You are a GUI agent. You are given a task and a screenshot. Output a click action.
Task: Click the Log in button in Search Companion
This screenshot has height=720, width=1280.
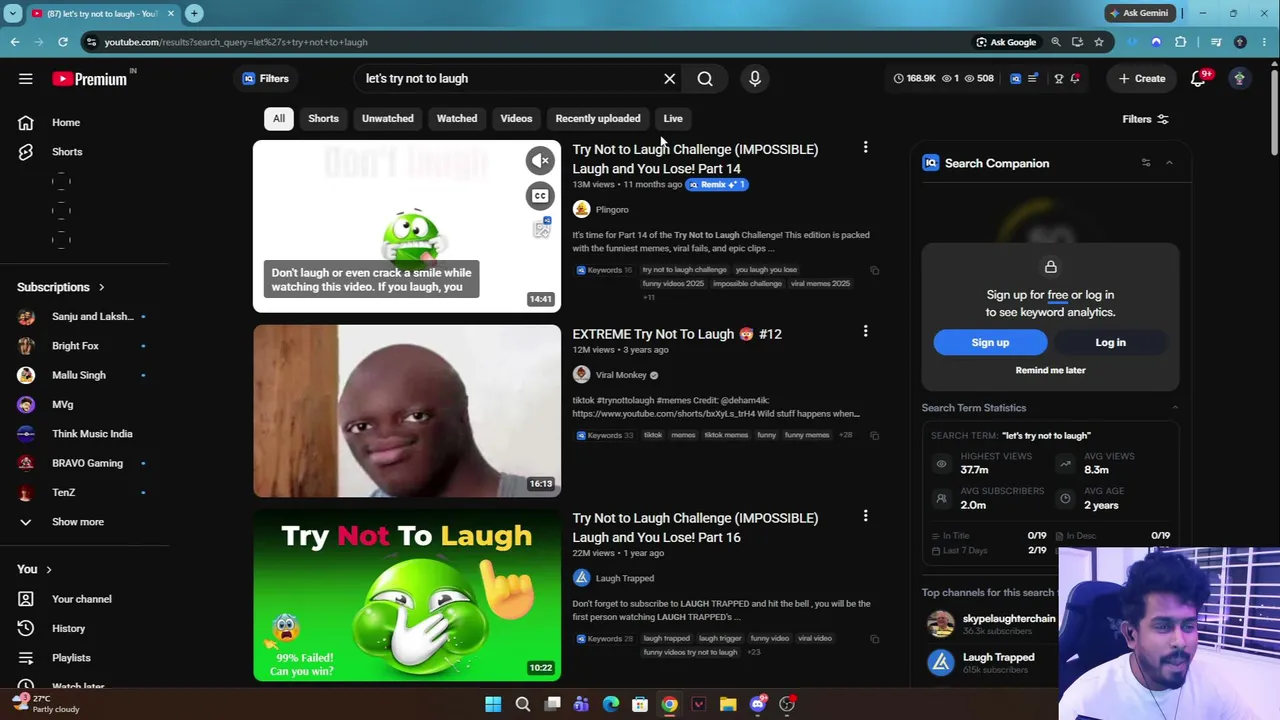click(1110, 342)
